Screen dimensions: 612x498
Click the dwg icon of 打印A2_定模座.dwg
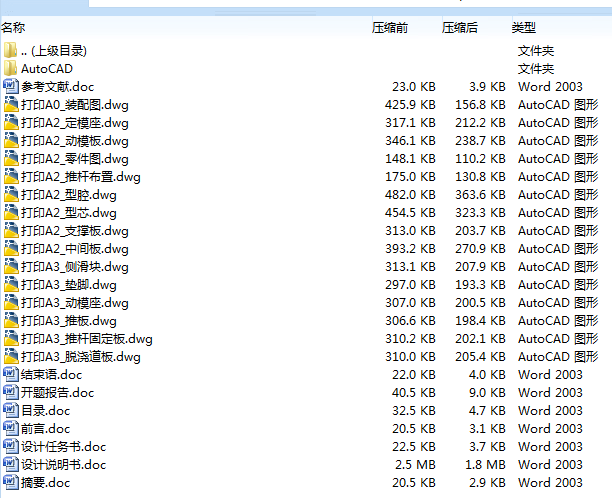pos(11,122)
